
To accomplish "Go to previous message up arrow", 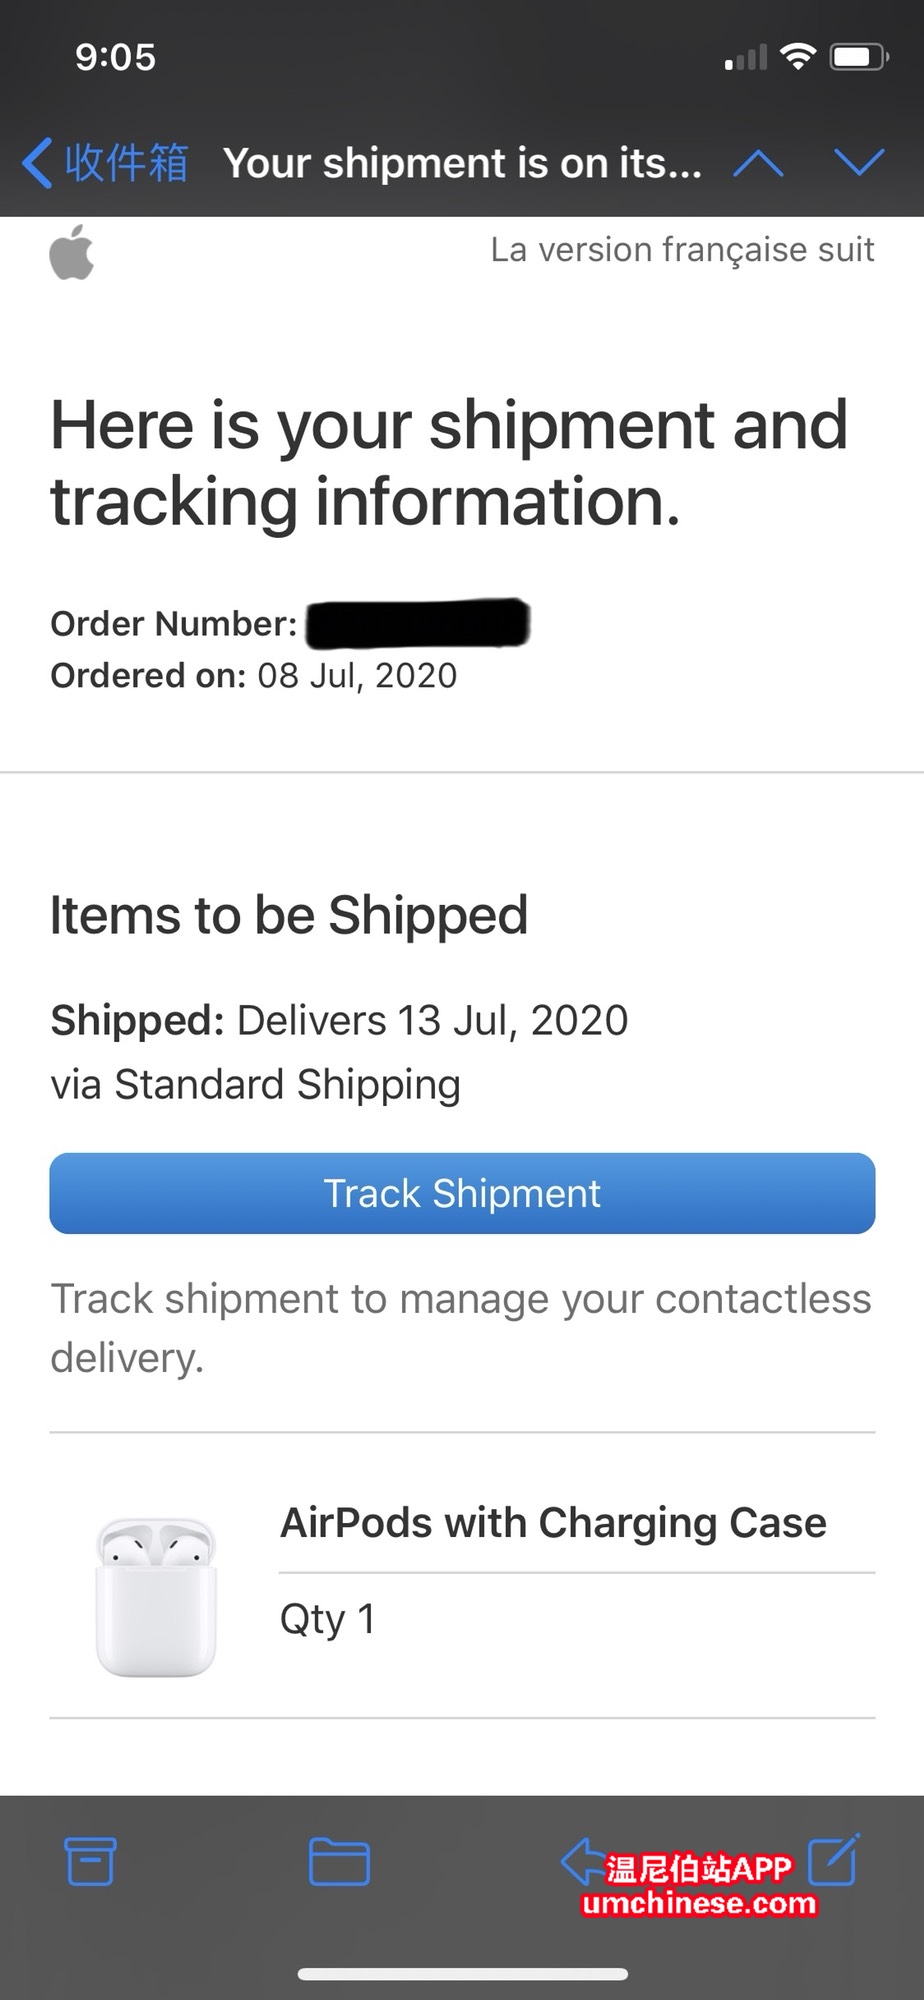I will (x=758, y=163).
